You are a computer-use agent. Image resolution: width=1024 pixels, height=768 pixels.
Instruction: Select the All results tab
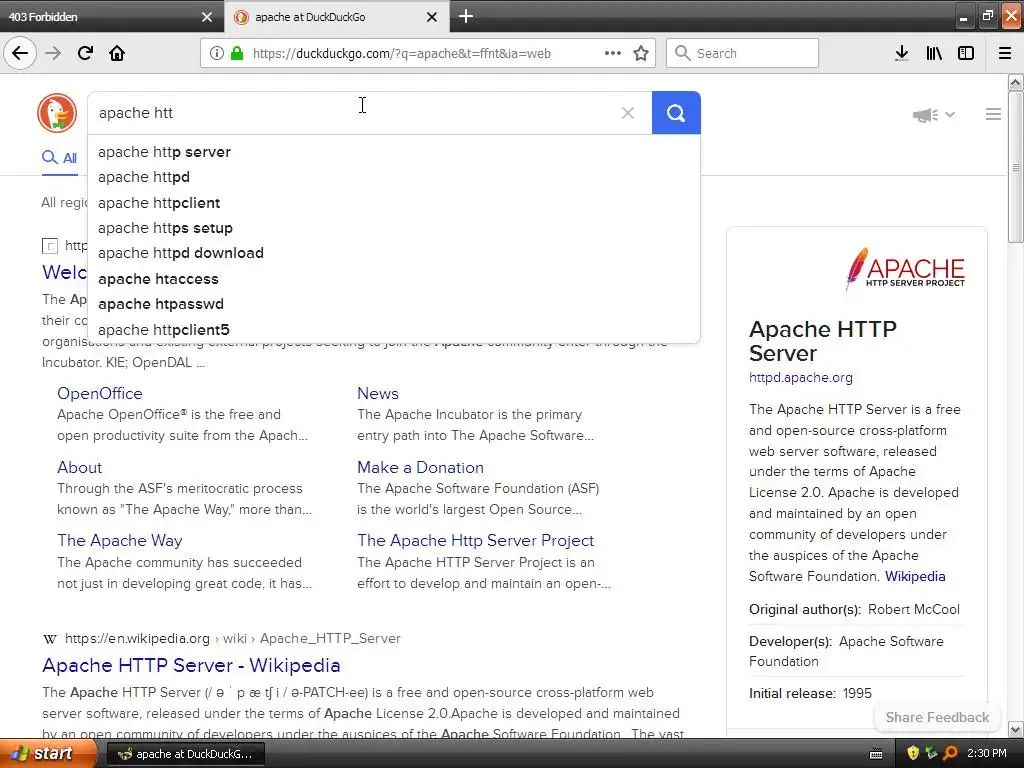tap(59, 157)
